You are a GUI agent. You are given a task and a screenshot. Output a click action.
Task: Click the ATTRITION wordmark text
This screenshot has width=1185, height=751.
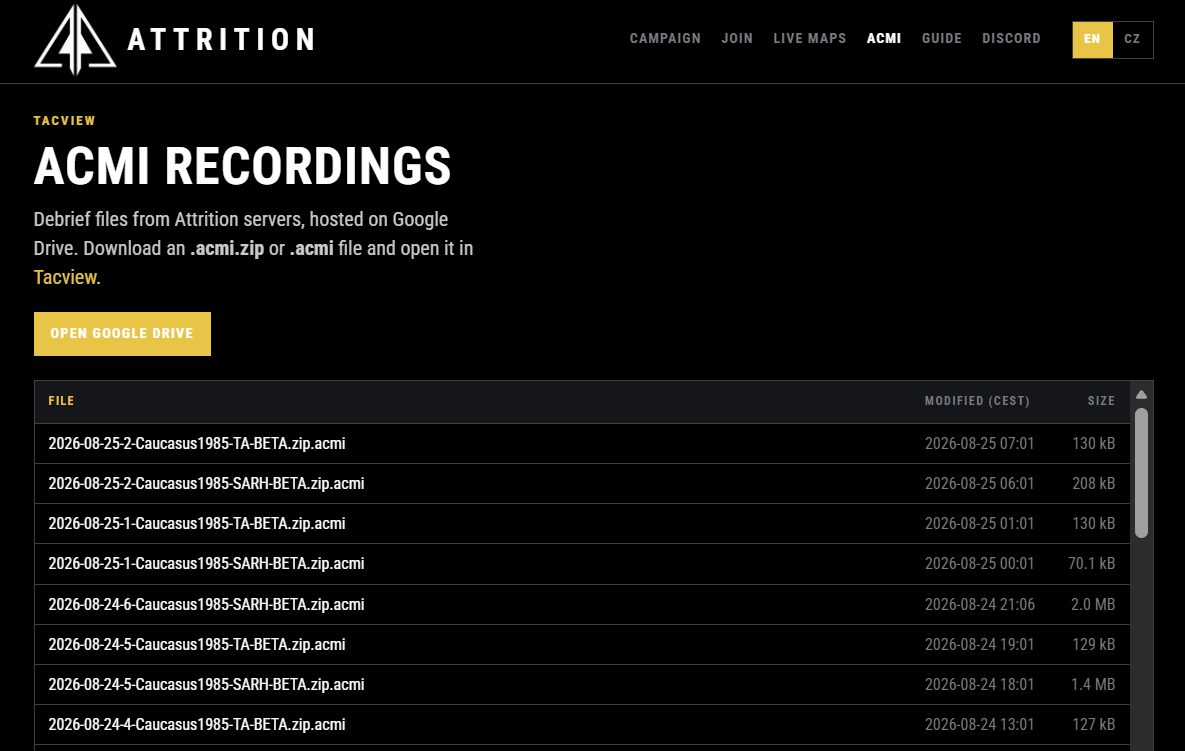[x=221, y=39]
